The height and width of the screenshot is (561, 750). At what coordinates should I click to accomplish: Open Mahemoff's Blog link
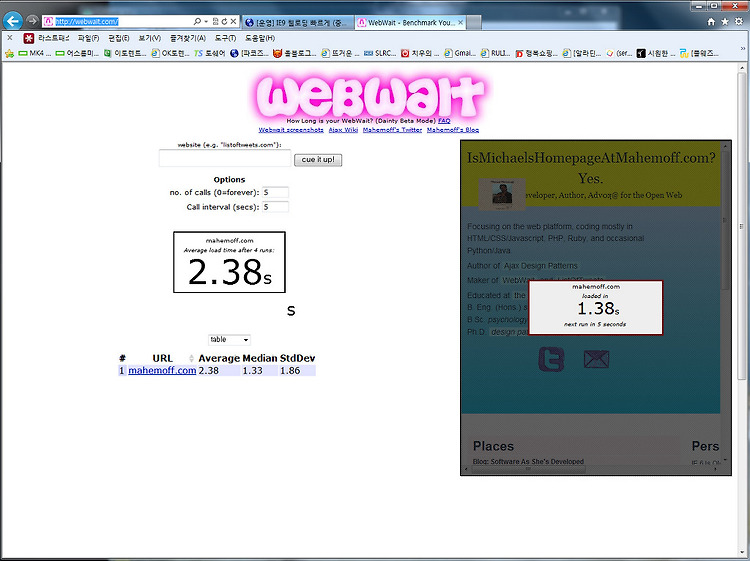[x=452, y=130]
